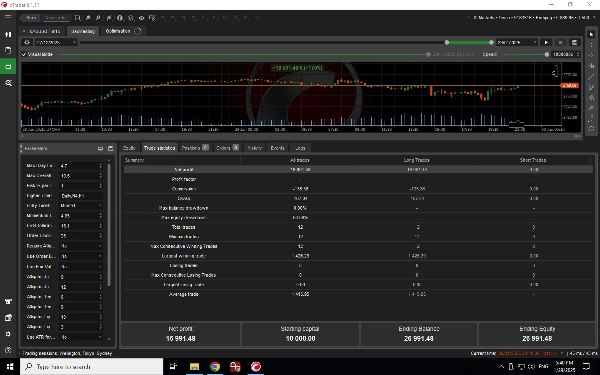The height and width of the screenshot is (375, 600).
Task: Open the account selector in the top right
Action: click(x=531, y=18)
